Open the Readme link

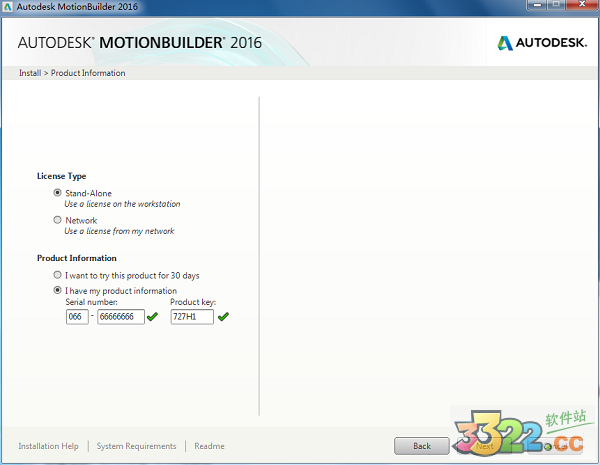(209, 446)
